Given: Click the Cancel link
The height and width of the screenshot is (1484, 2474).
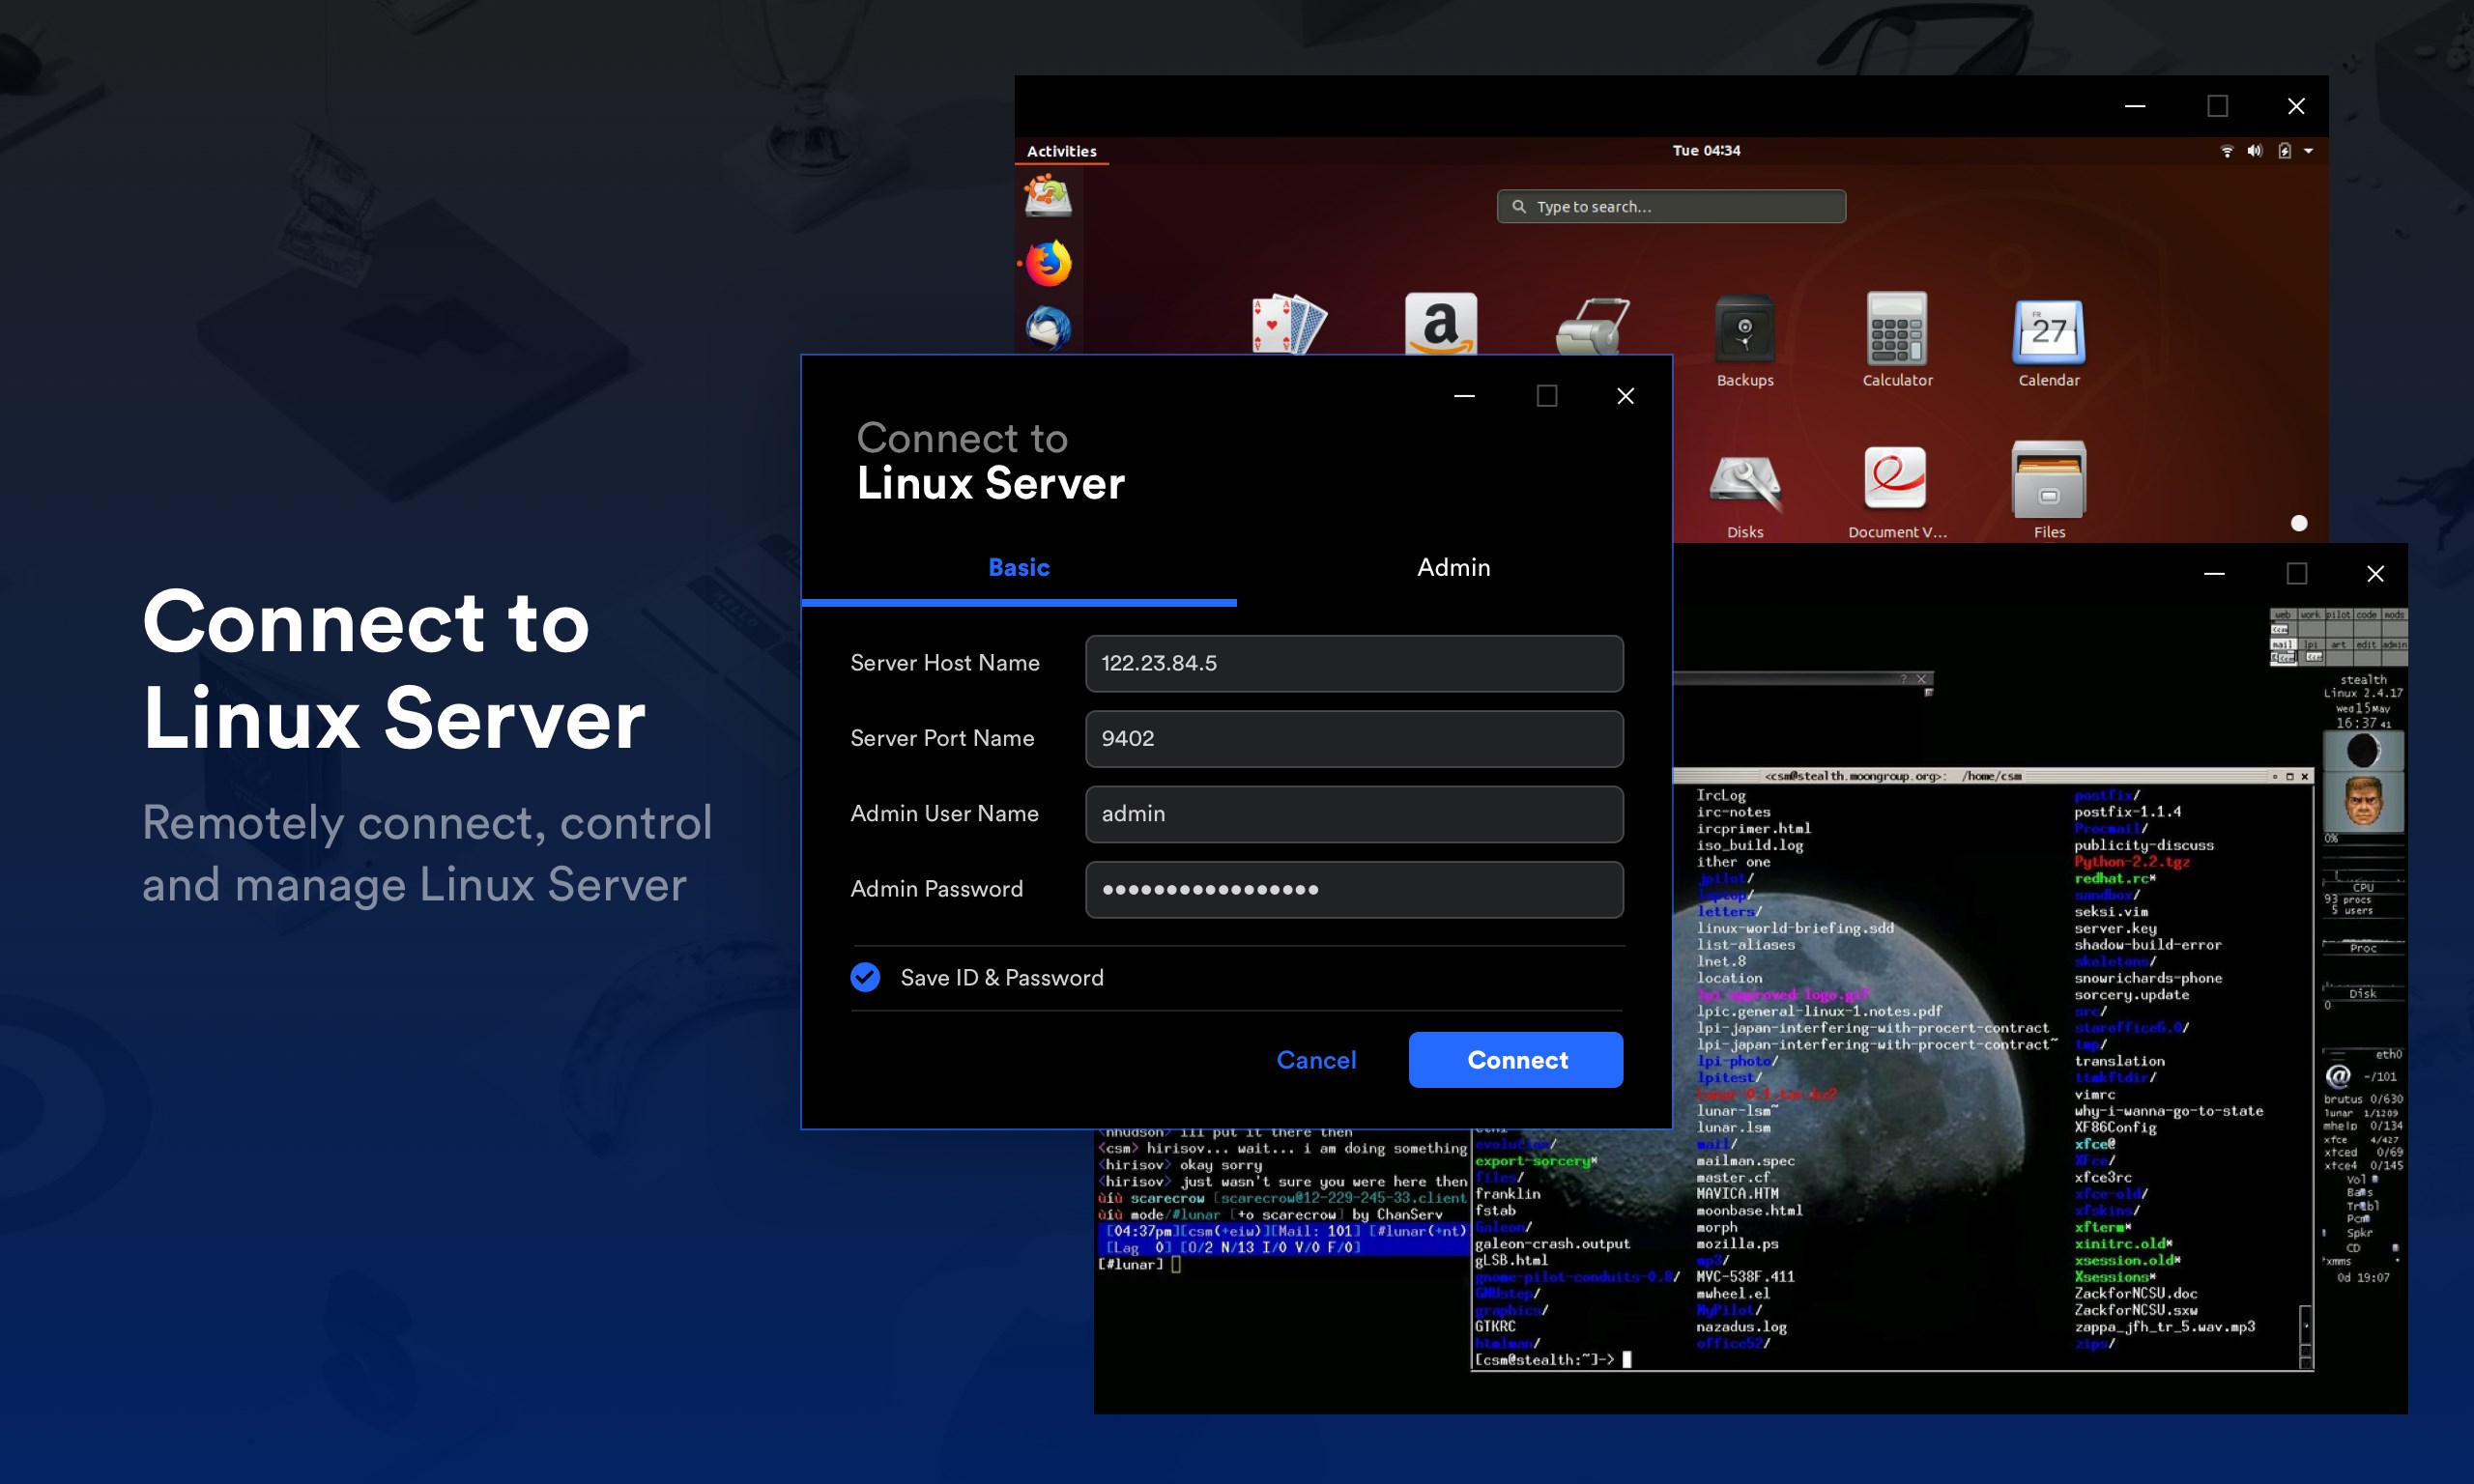Looking at the screenshot, I should click(1316, 1060).
